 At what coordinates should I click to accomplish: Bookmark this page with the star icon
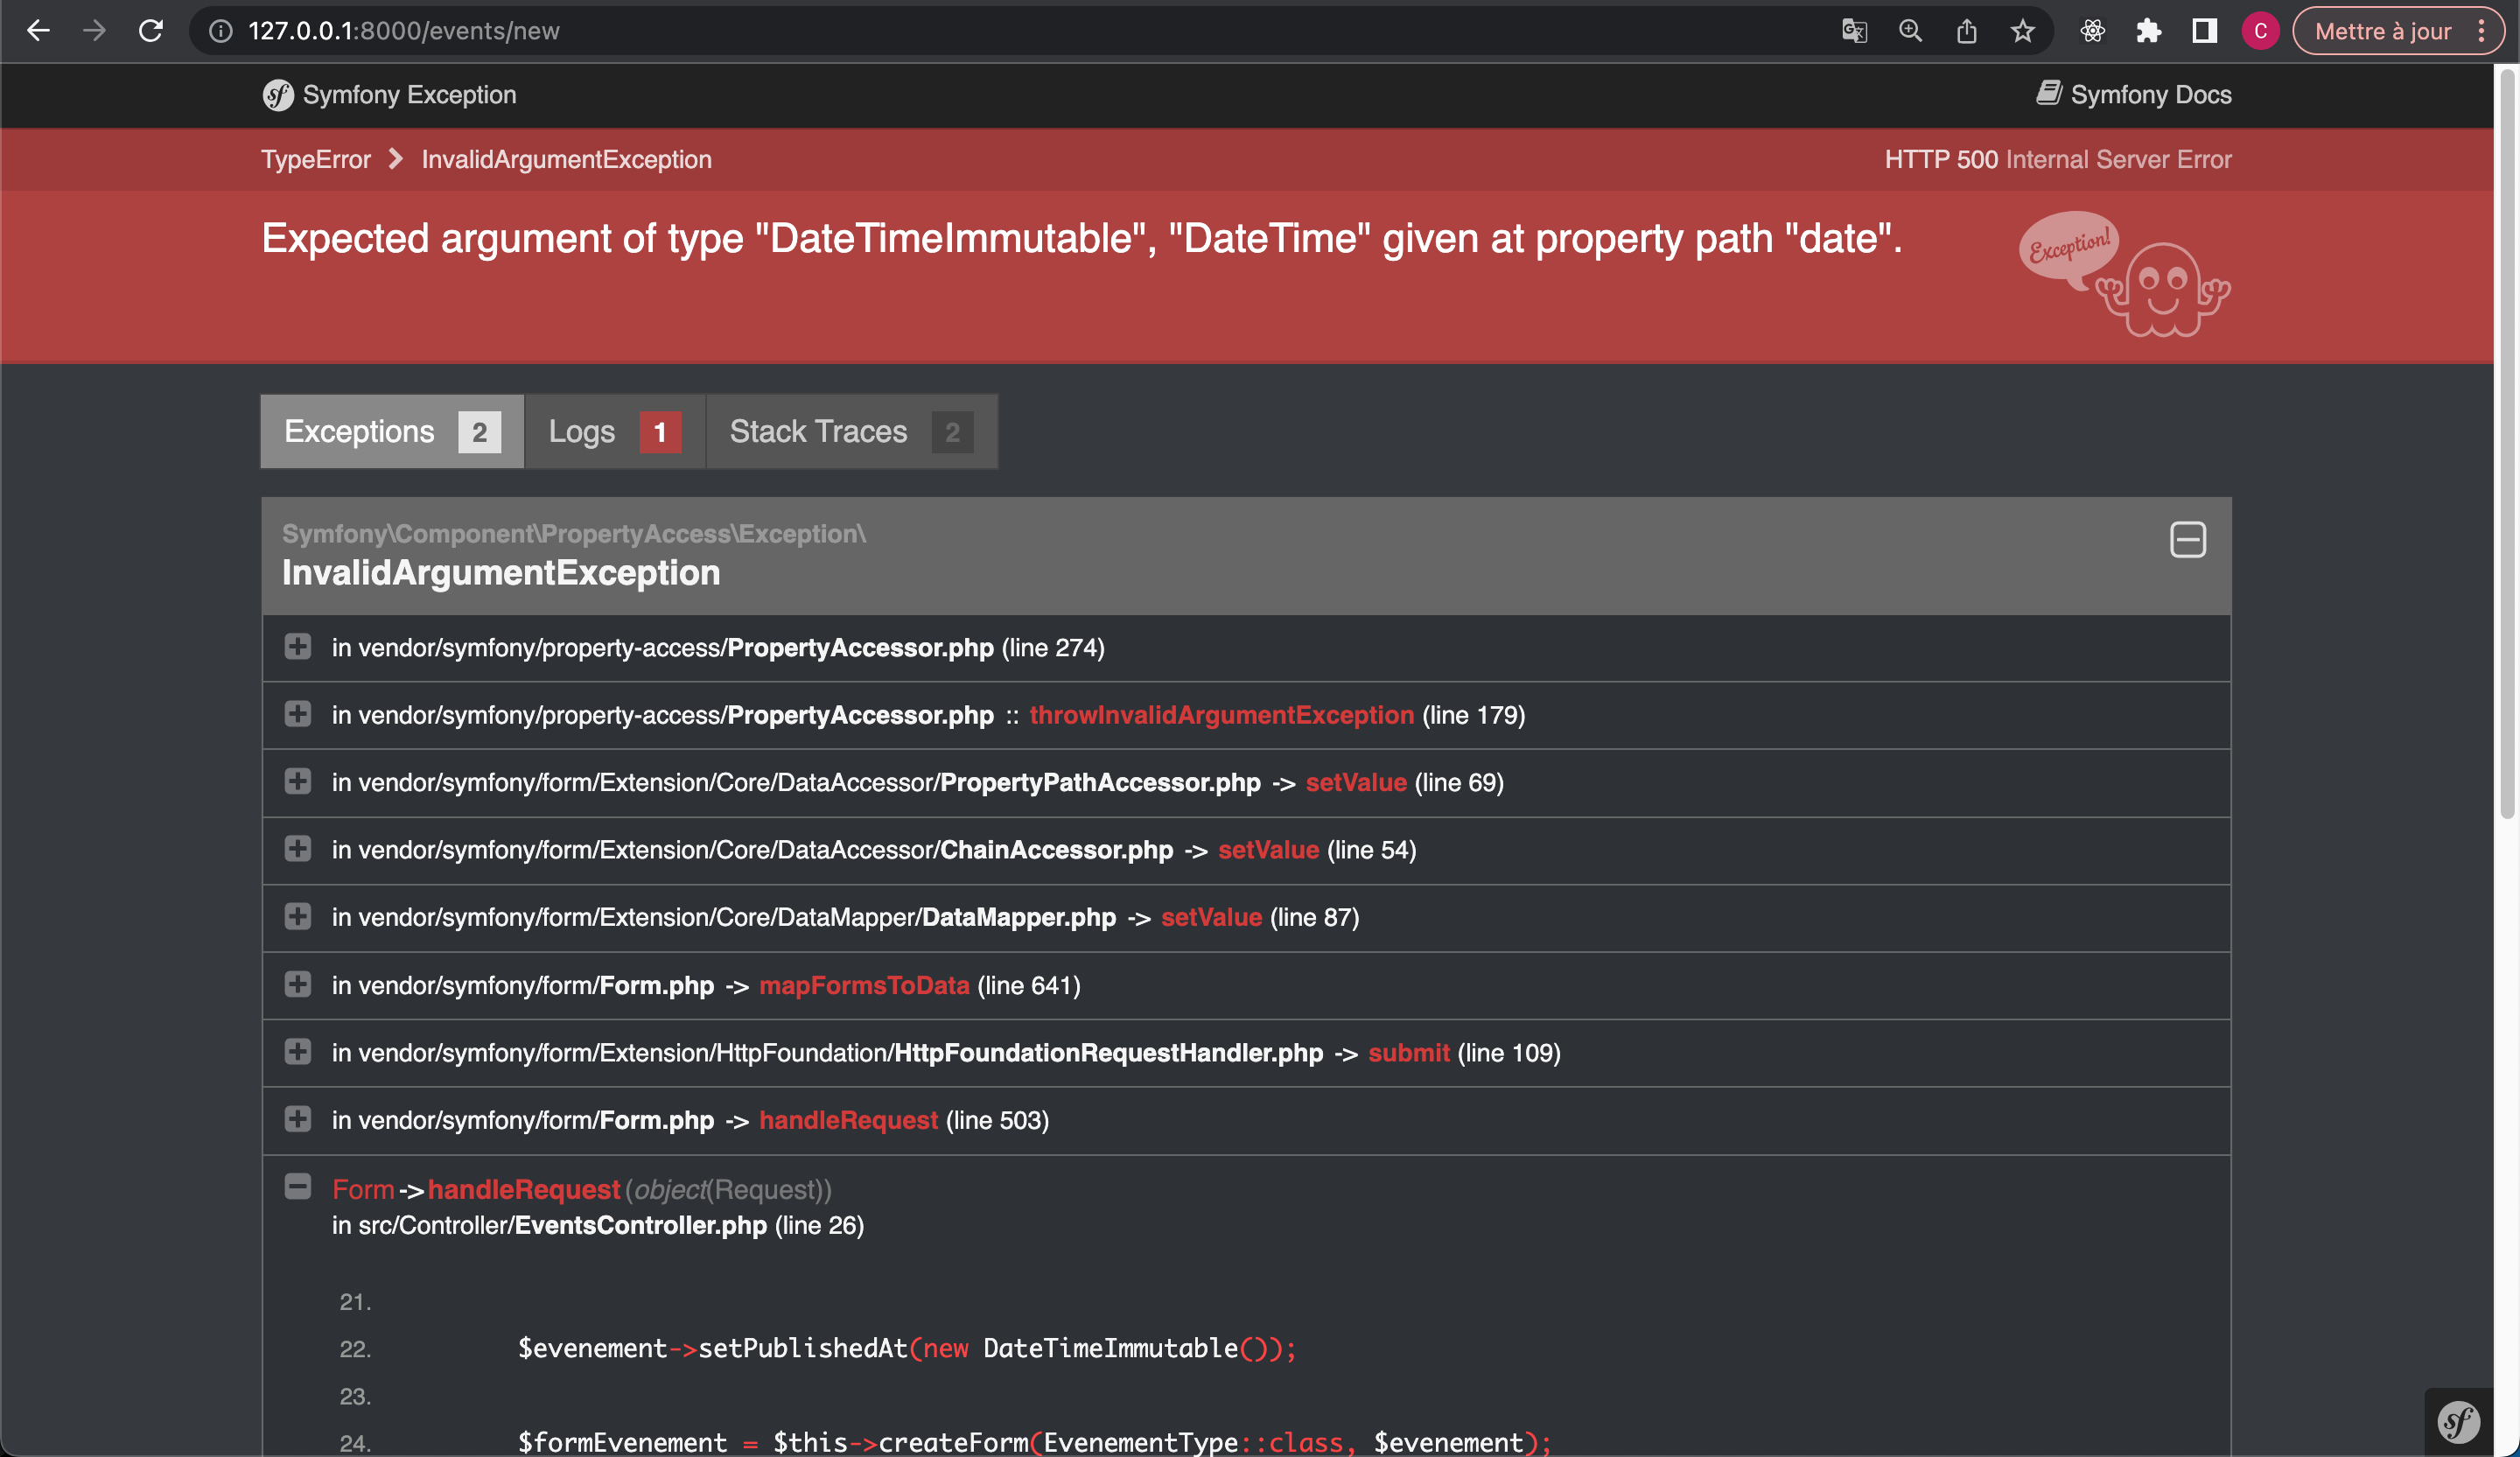coord(2022,31)
